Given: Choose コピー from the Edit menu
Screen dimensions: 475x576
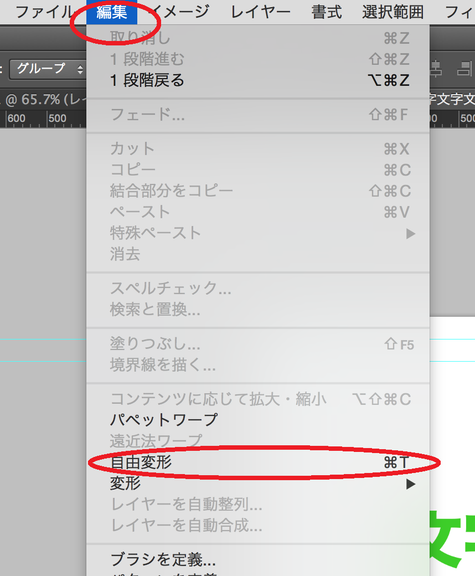Looking at the screenshot, I should click(258, 170).
